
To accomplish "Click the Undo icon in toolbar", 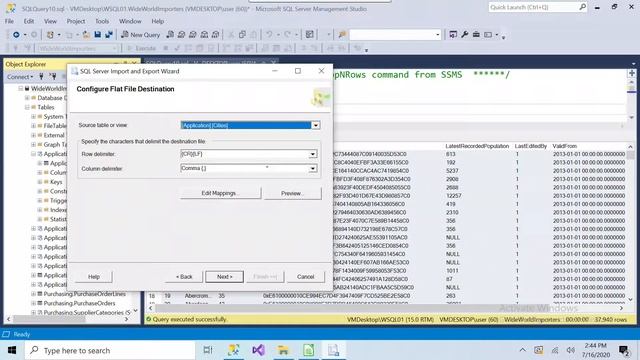I will tap(269, 35).
